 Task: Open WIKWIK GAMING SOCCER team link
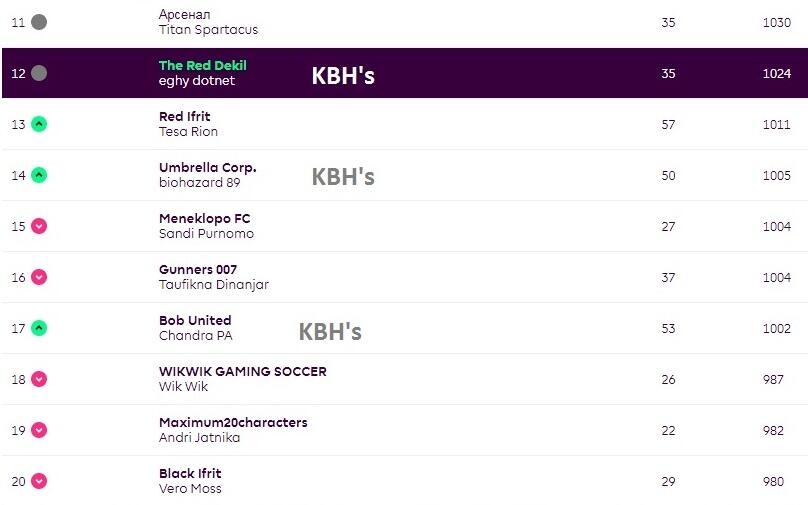[243, 371]
